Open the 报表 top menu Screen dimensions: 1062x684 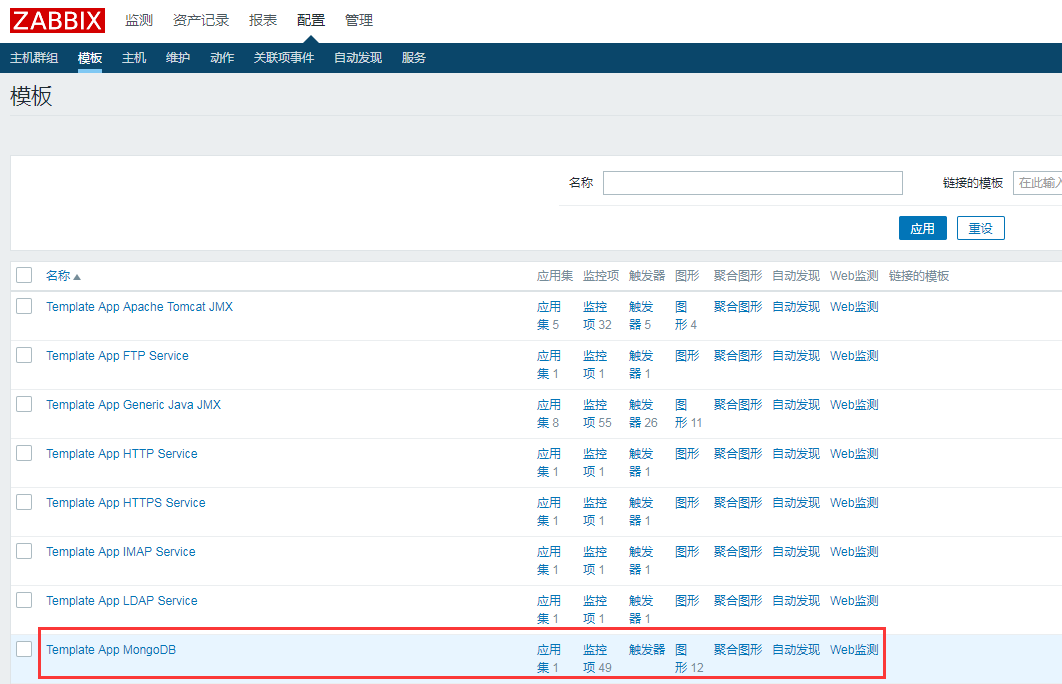[263, 20]
